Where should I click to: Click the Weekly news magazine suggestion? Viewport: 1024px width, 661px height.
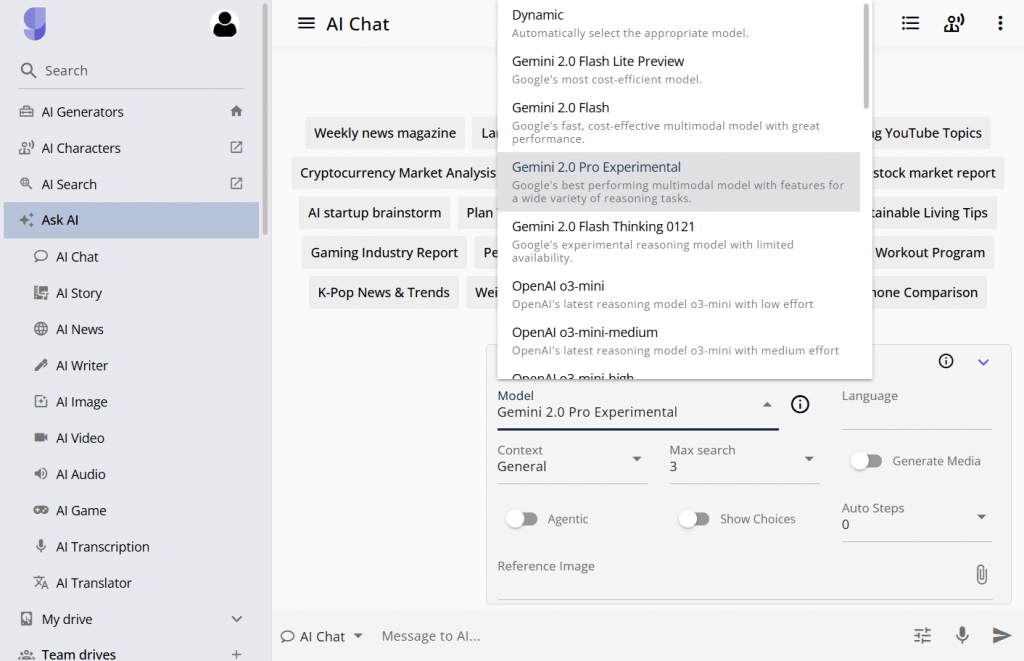click(385, 133)
